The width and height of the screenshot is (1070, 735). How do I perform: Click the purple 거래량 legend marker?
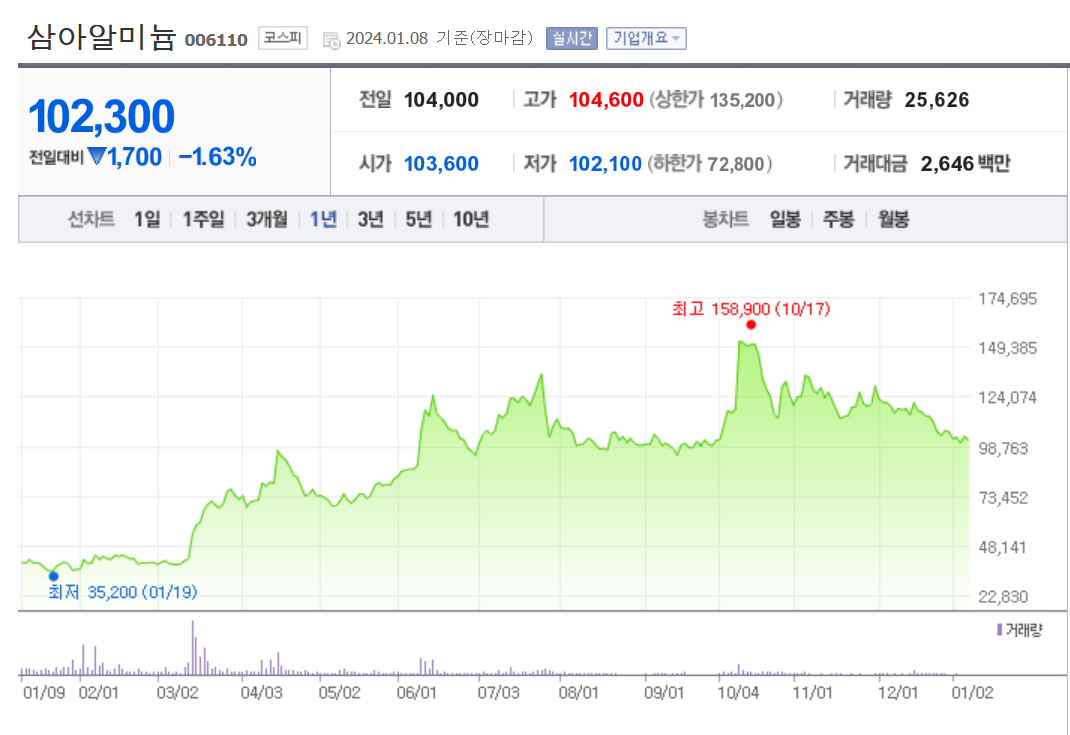1000,629
